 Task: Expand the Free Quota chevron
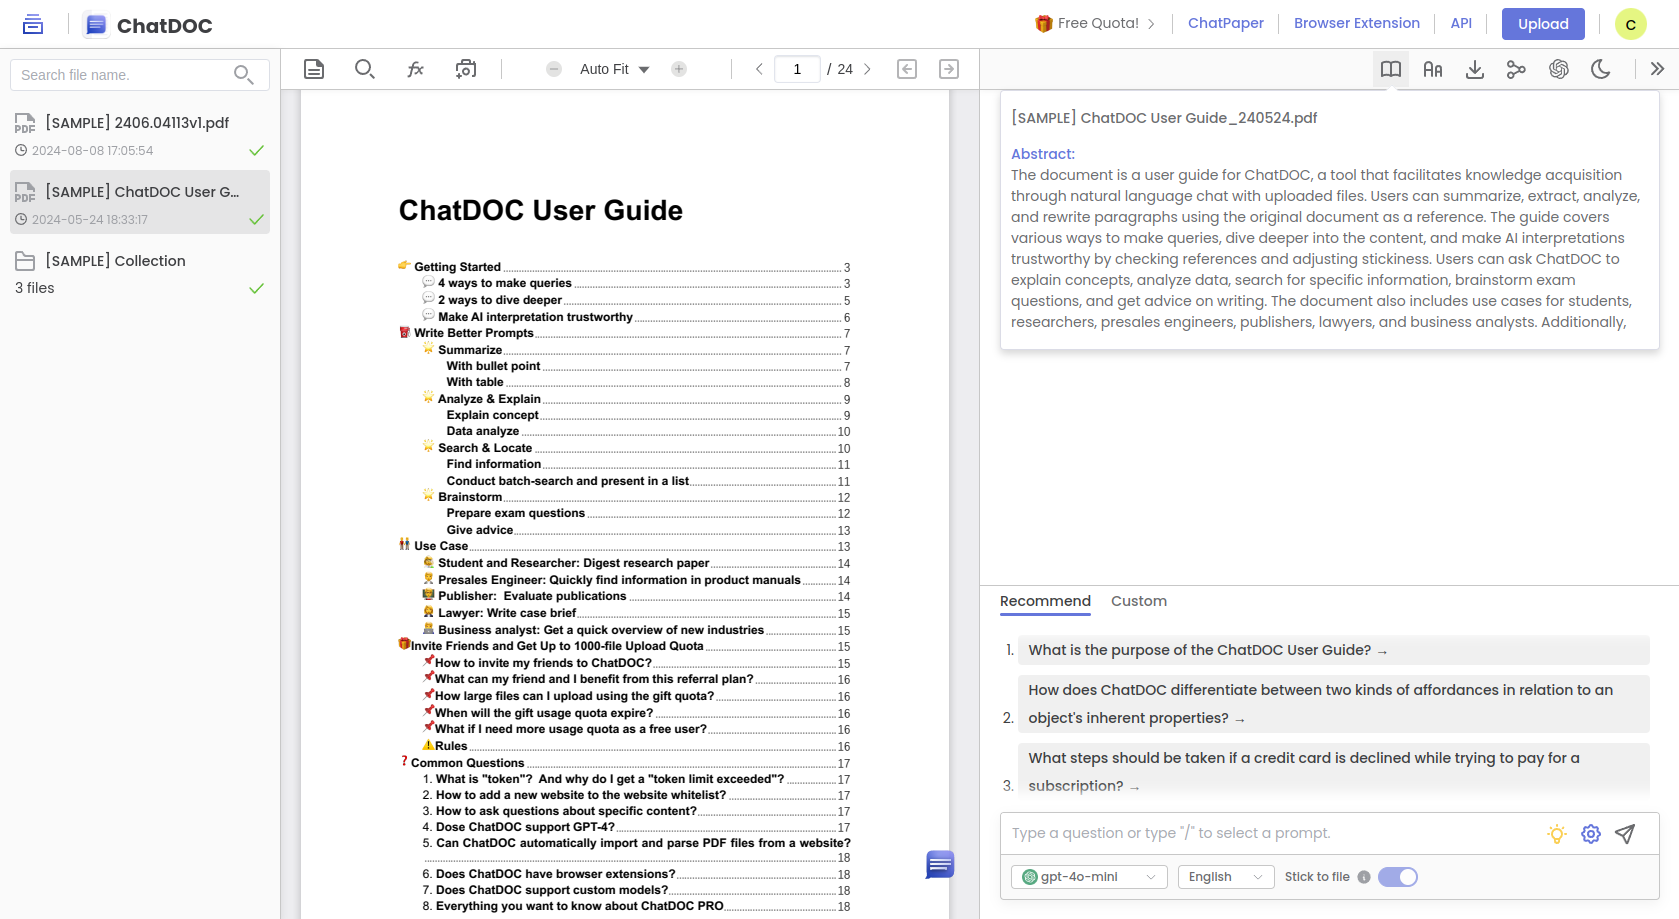[1151, 24]
